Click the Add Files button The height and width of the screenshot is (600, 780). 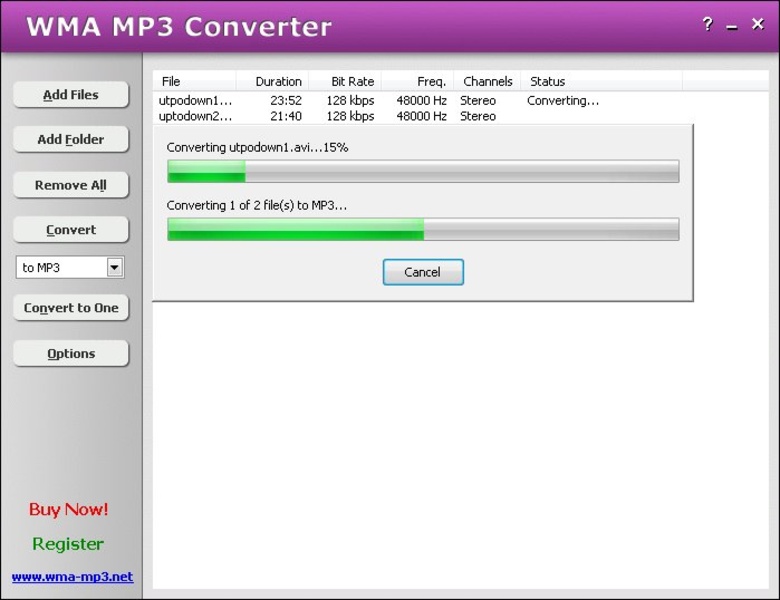(71, 95)
